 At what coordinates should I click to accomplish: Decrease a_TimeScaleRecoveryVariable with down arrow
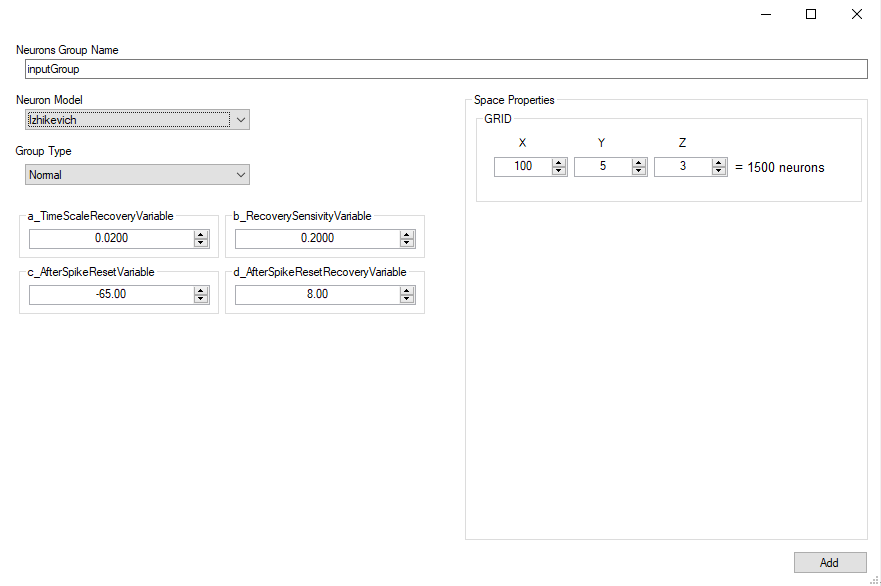point(201,243)
